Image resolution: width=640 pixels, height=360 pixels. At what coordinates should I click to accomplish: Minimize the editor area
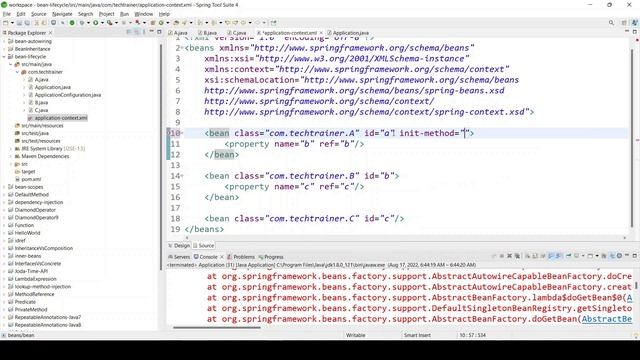coord(627,31)
